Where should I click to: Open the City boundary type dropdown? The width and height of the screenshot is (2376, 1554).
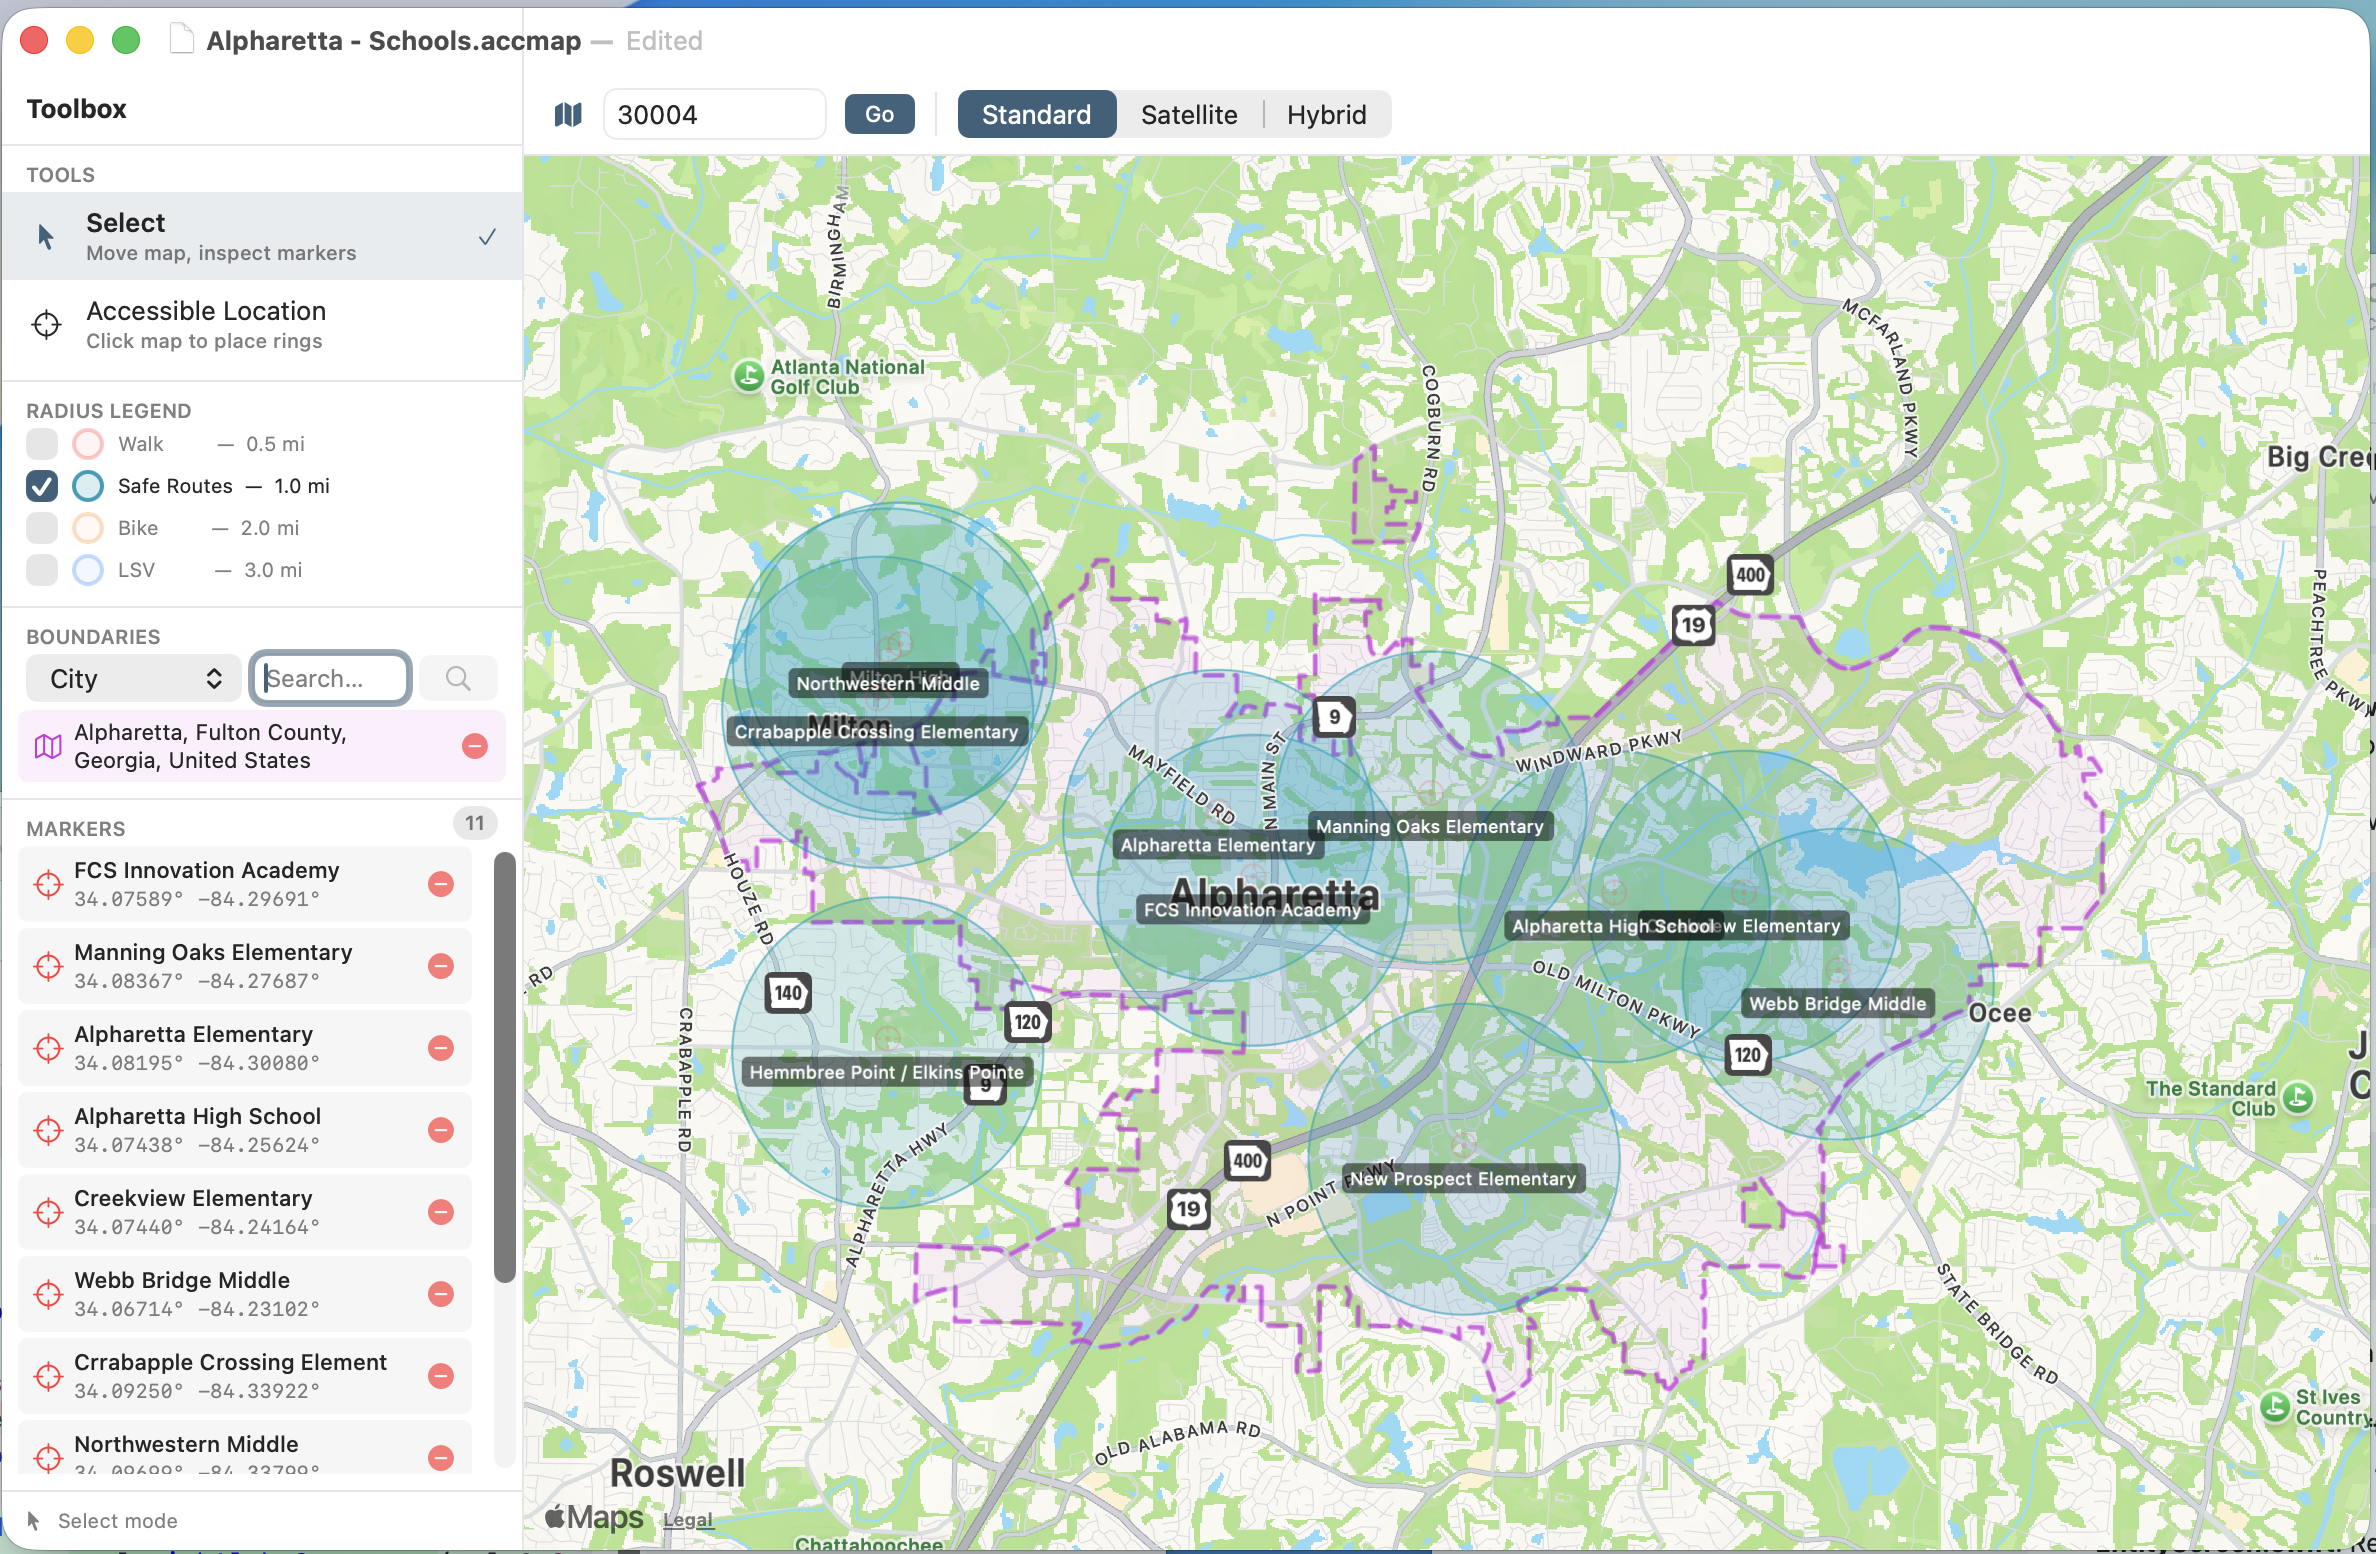pyautogui.click(x=134, y=679)
